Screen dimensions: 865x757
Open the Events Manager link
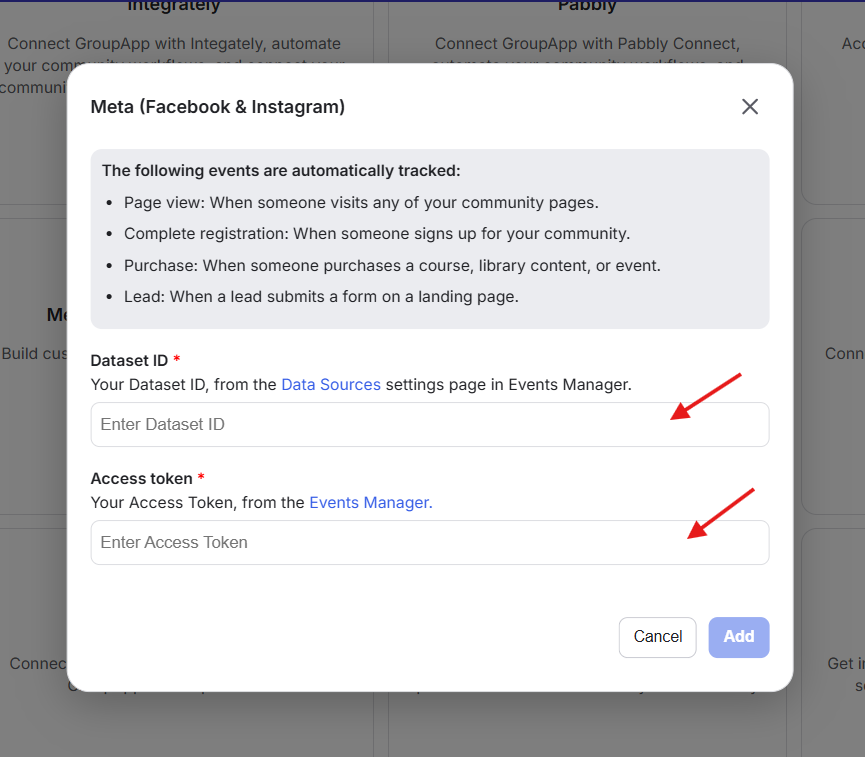[x=370, y=502]
